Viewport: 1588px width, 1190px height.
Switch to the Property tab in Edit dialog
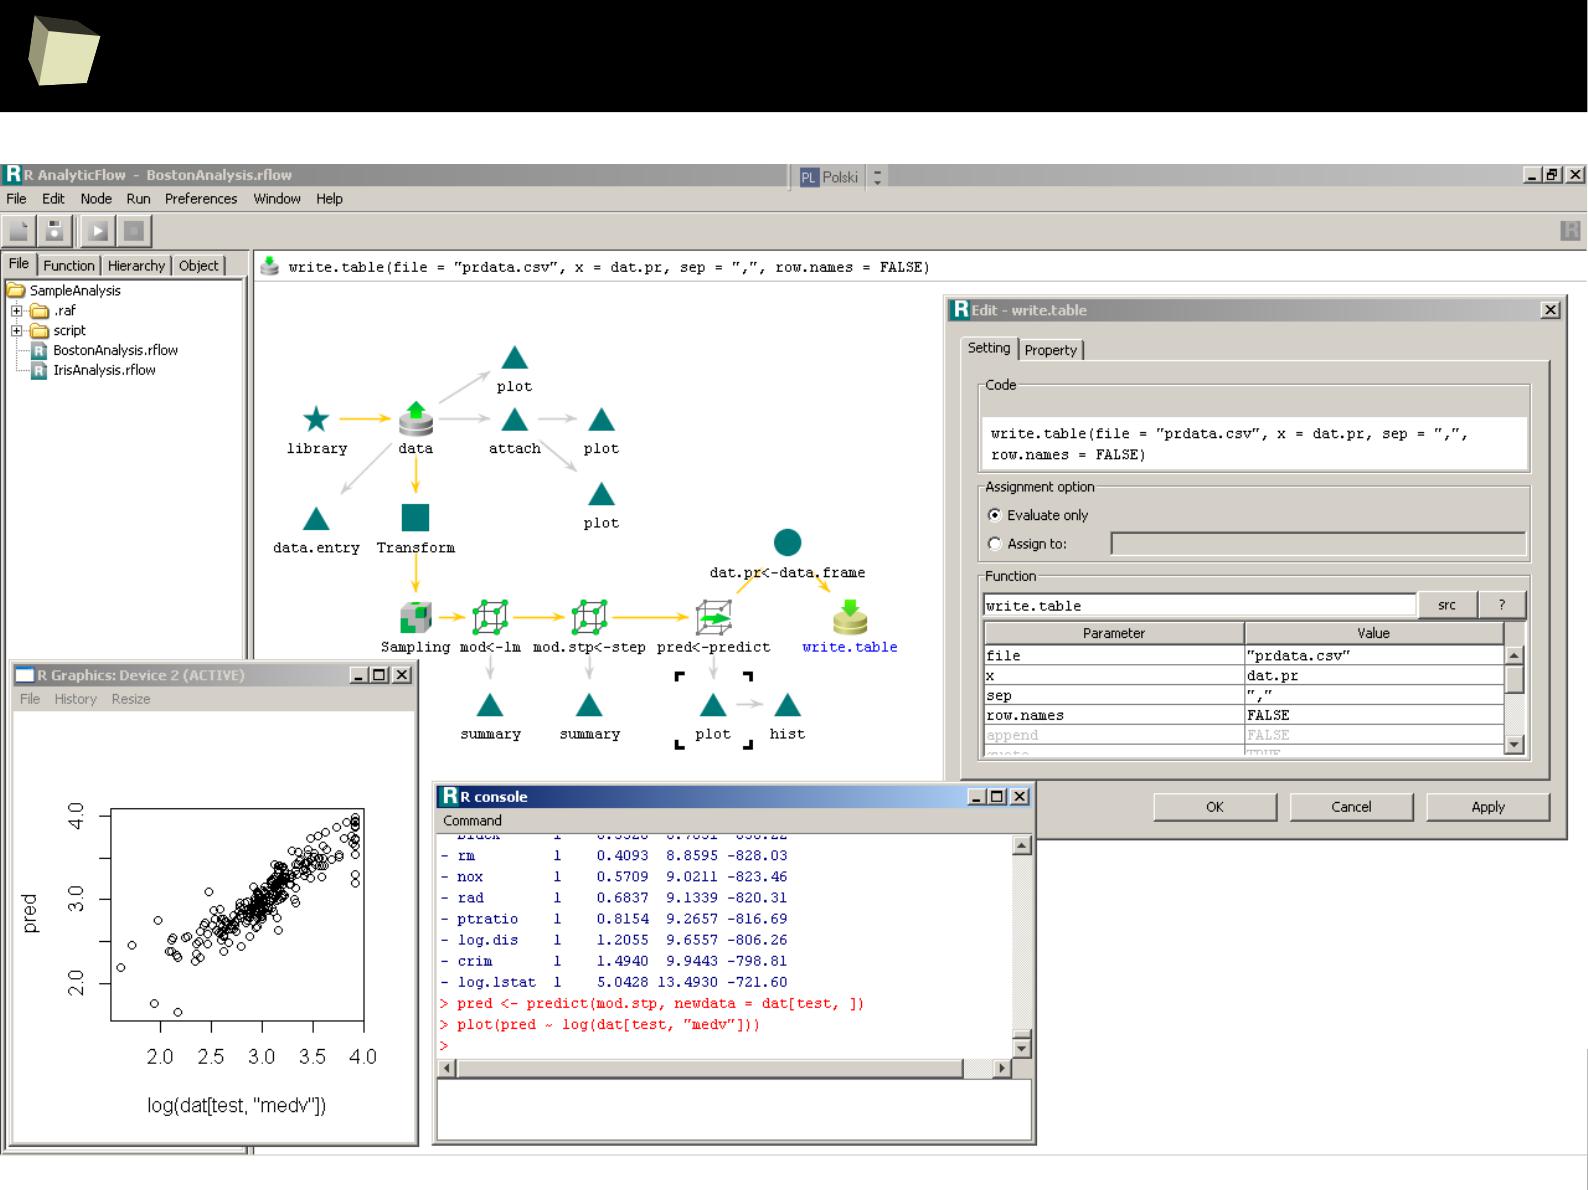pyautogui.click(x=1050, y=350)
